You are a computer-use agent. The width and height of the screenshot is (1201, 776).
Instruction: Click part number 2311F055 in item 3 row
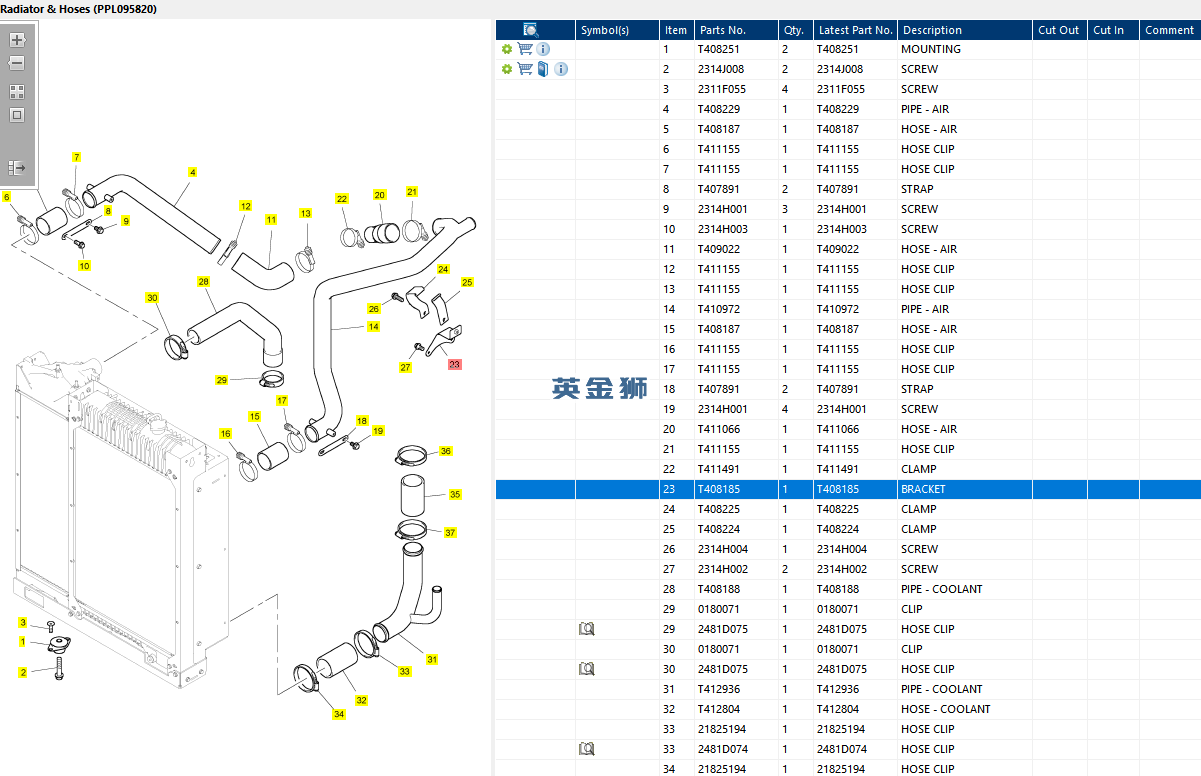click(x=722, y=89)
